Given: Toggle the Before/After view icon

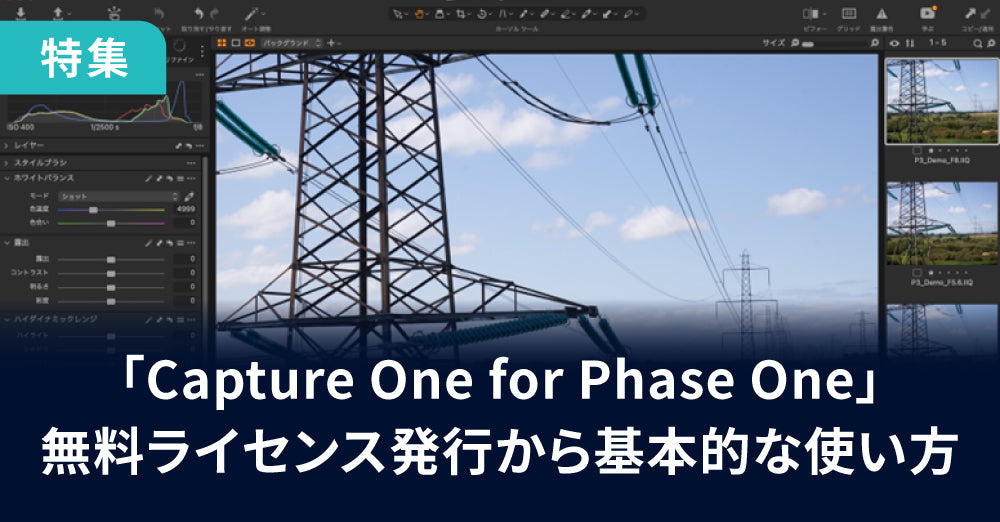Looking at the screenshot, I should pos(811,13).
